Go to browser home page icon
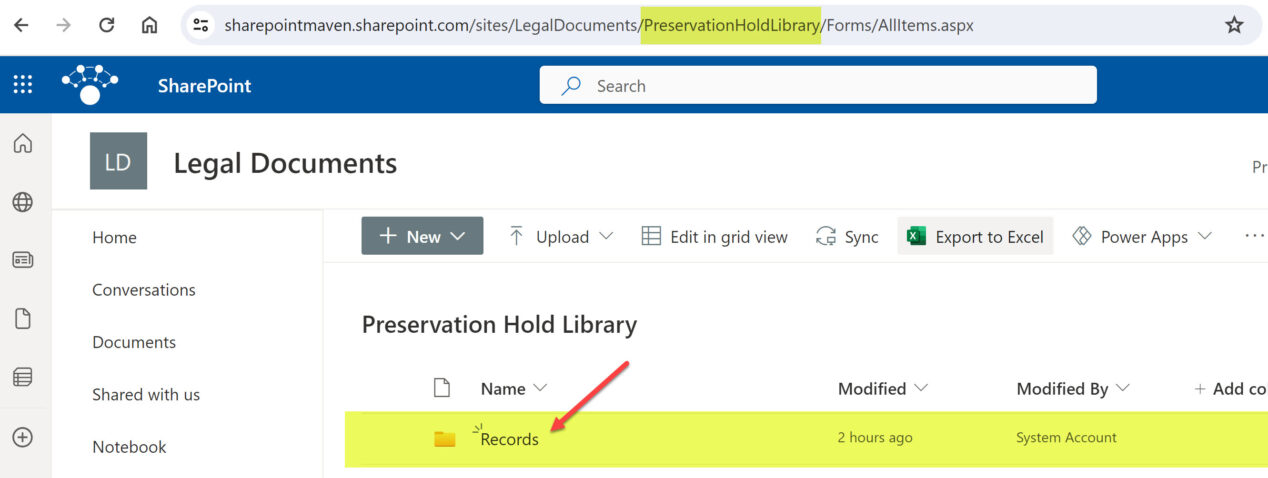This screenshot has height=478, width=1268. point(149,25)
